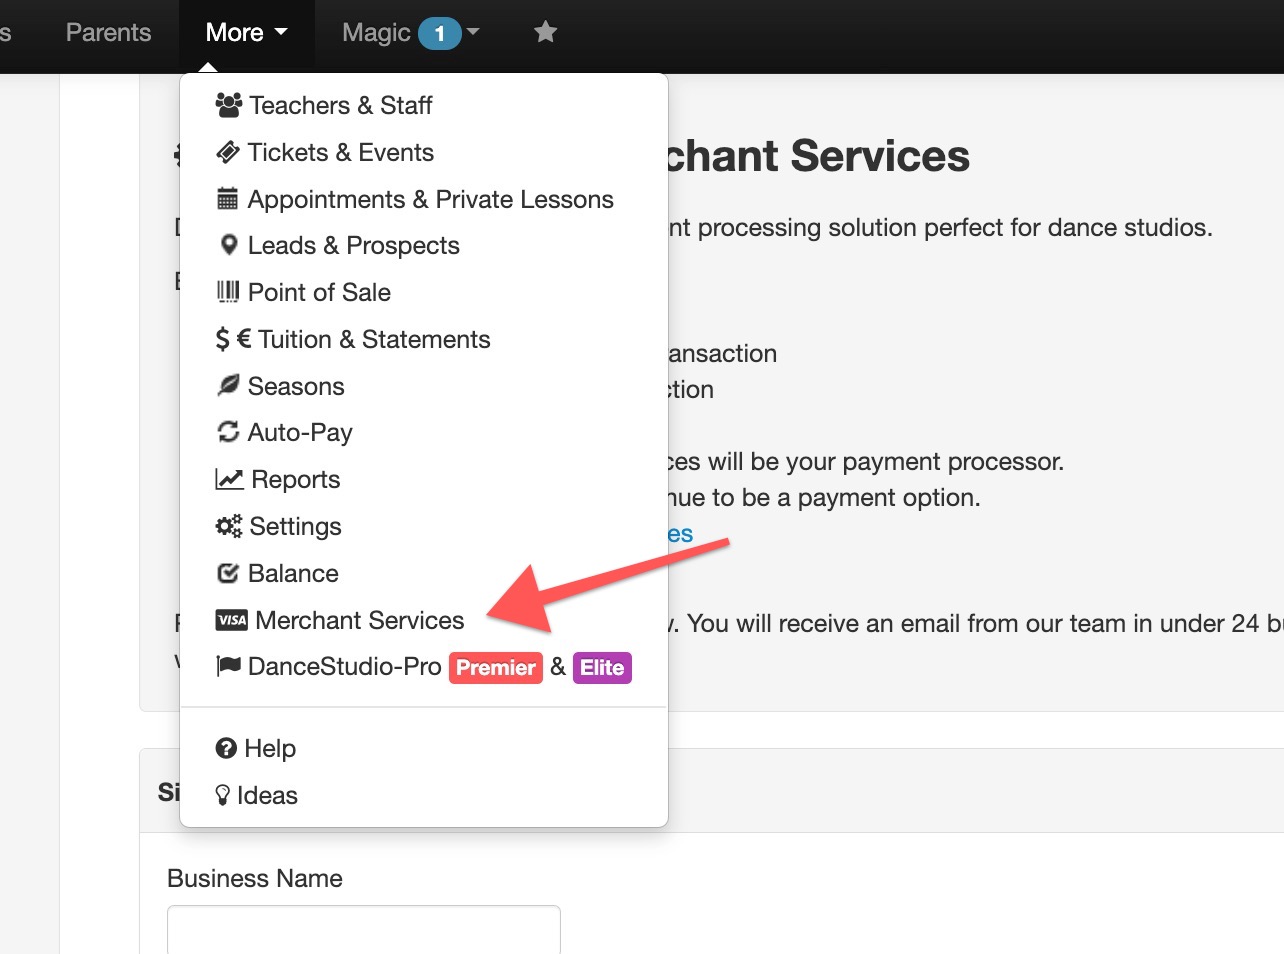Click the Settings gears icon
Image resolution: width=1284 pixels, height=954 pixels.
point(229,526)
